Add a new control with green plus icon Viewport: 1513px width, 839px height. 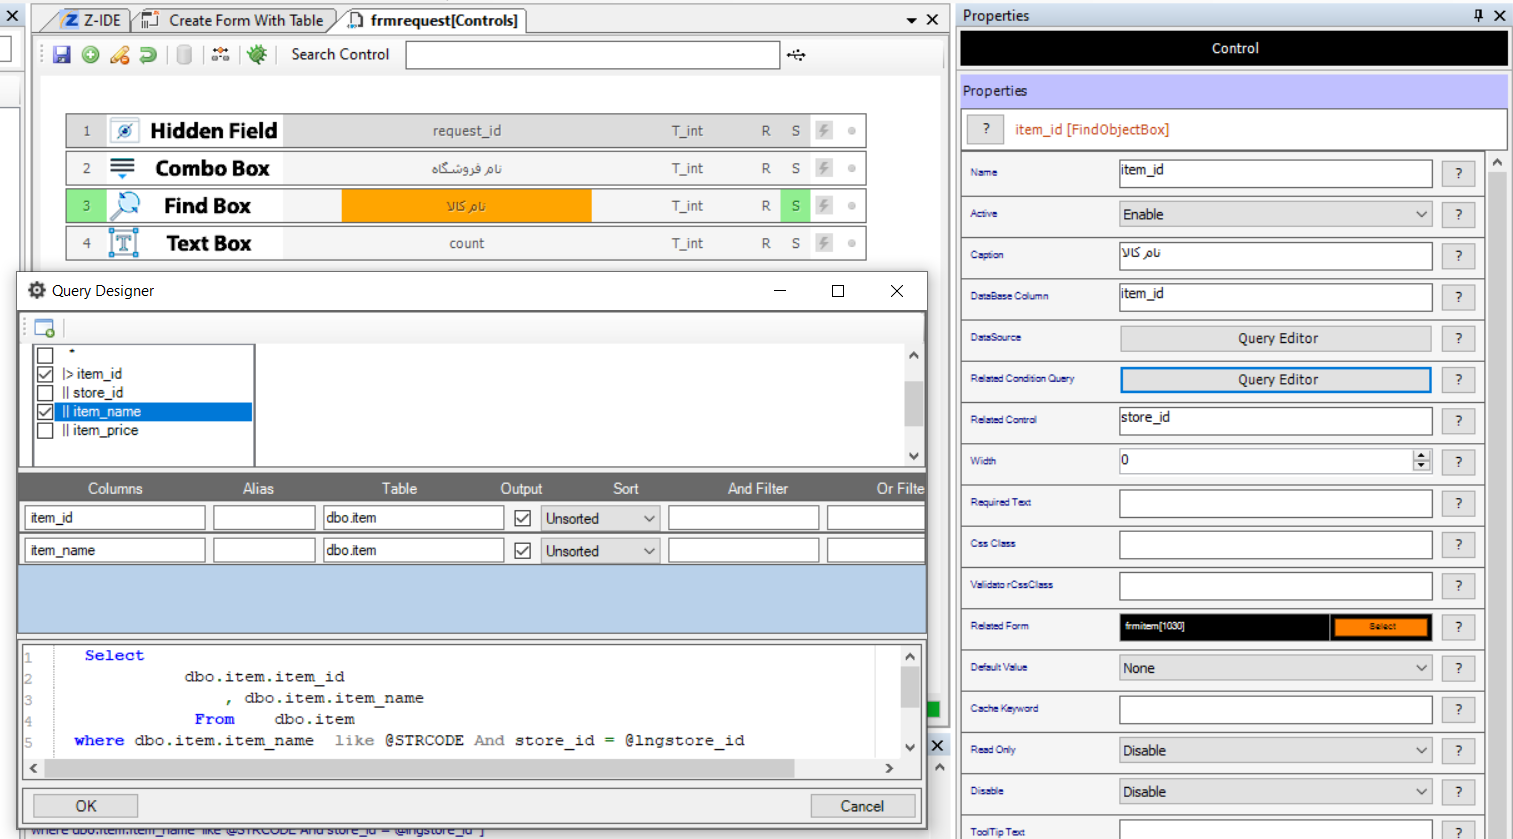point(91,55)
